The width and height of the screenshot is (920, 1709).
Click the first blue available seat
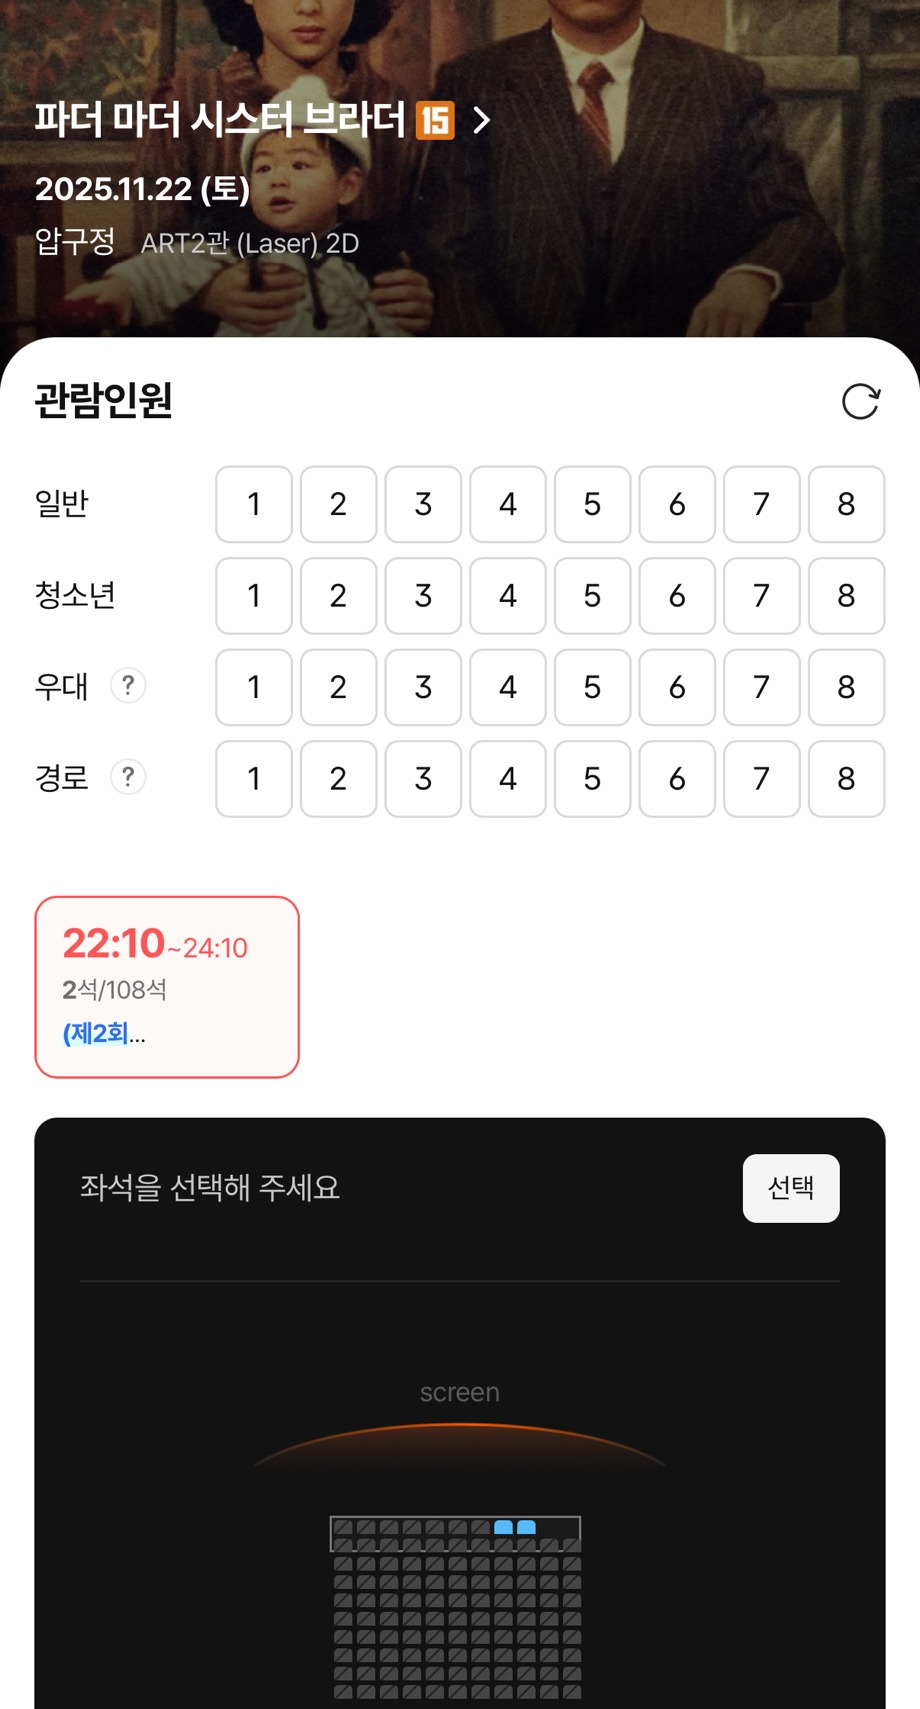point(503,1527)
